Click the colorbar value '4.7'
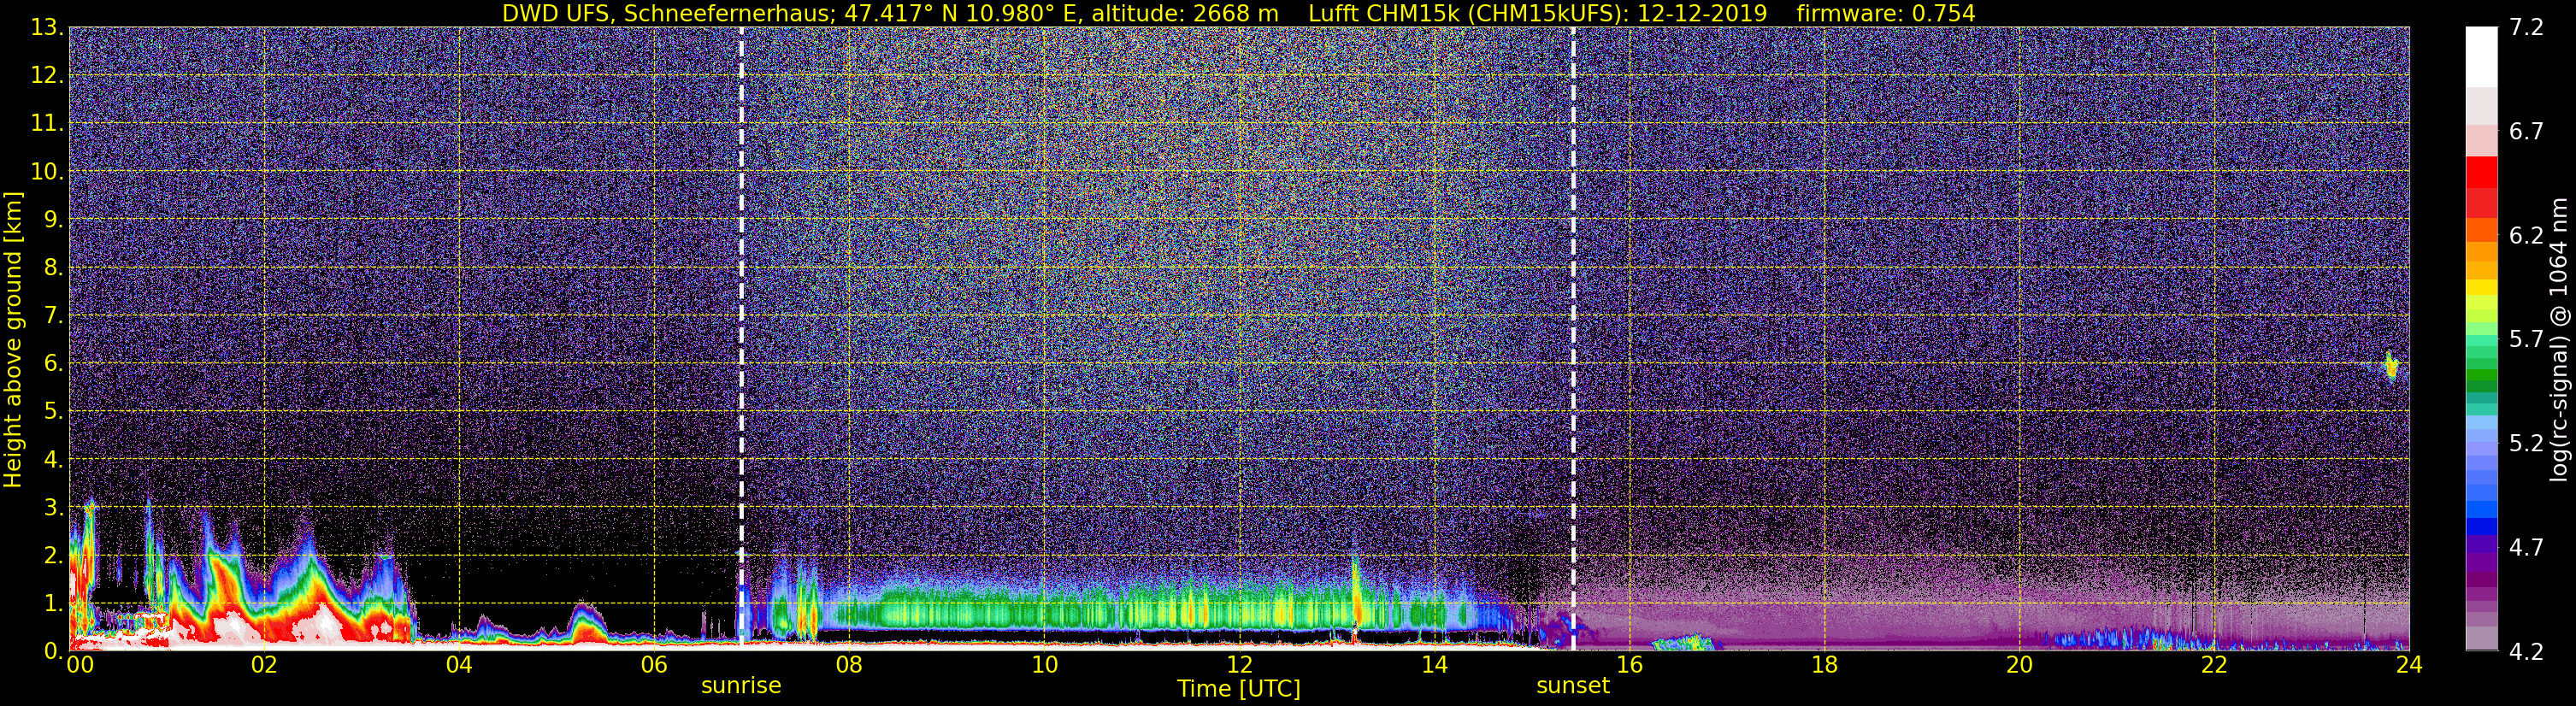 pyautogui.click(x=2526, y=547)
